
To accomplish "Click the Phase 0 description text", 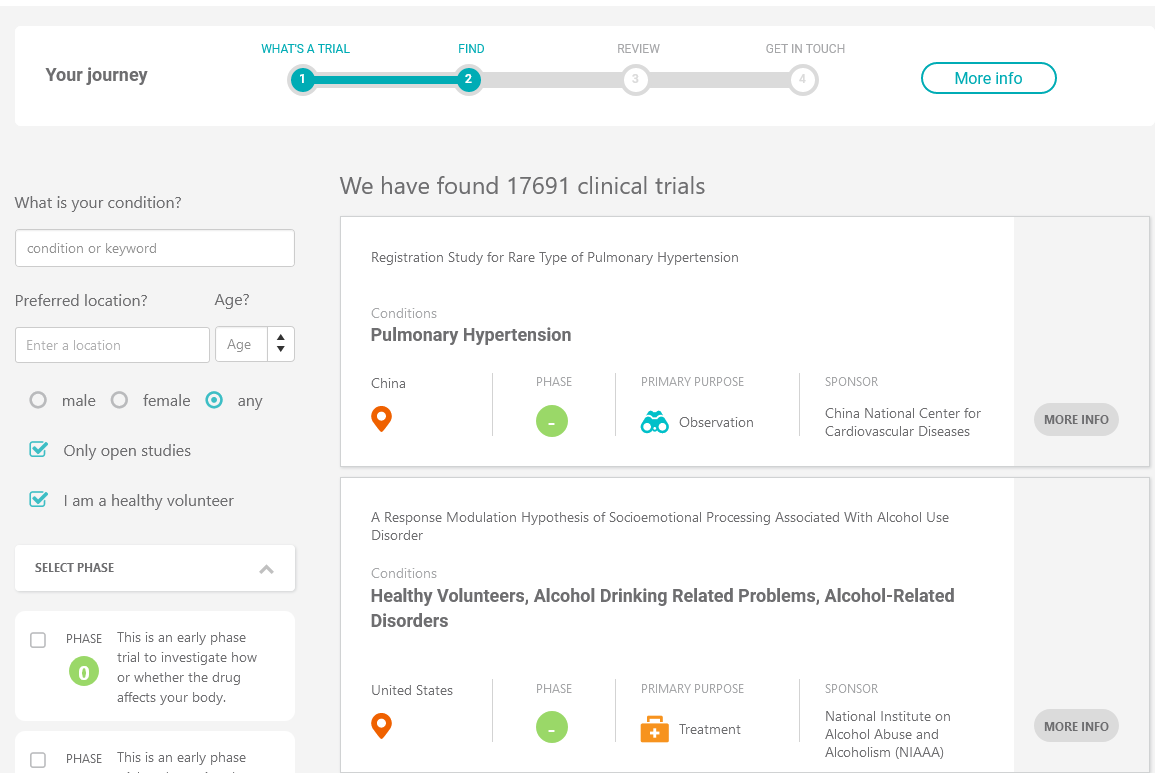I will coord(187,667).
